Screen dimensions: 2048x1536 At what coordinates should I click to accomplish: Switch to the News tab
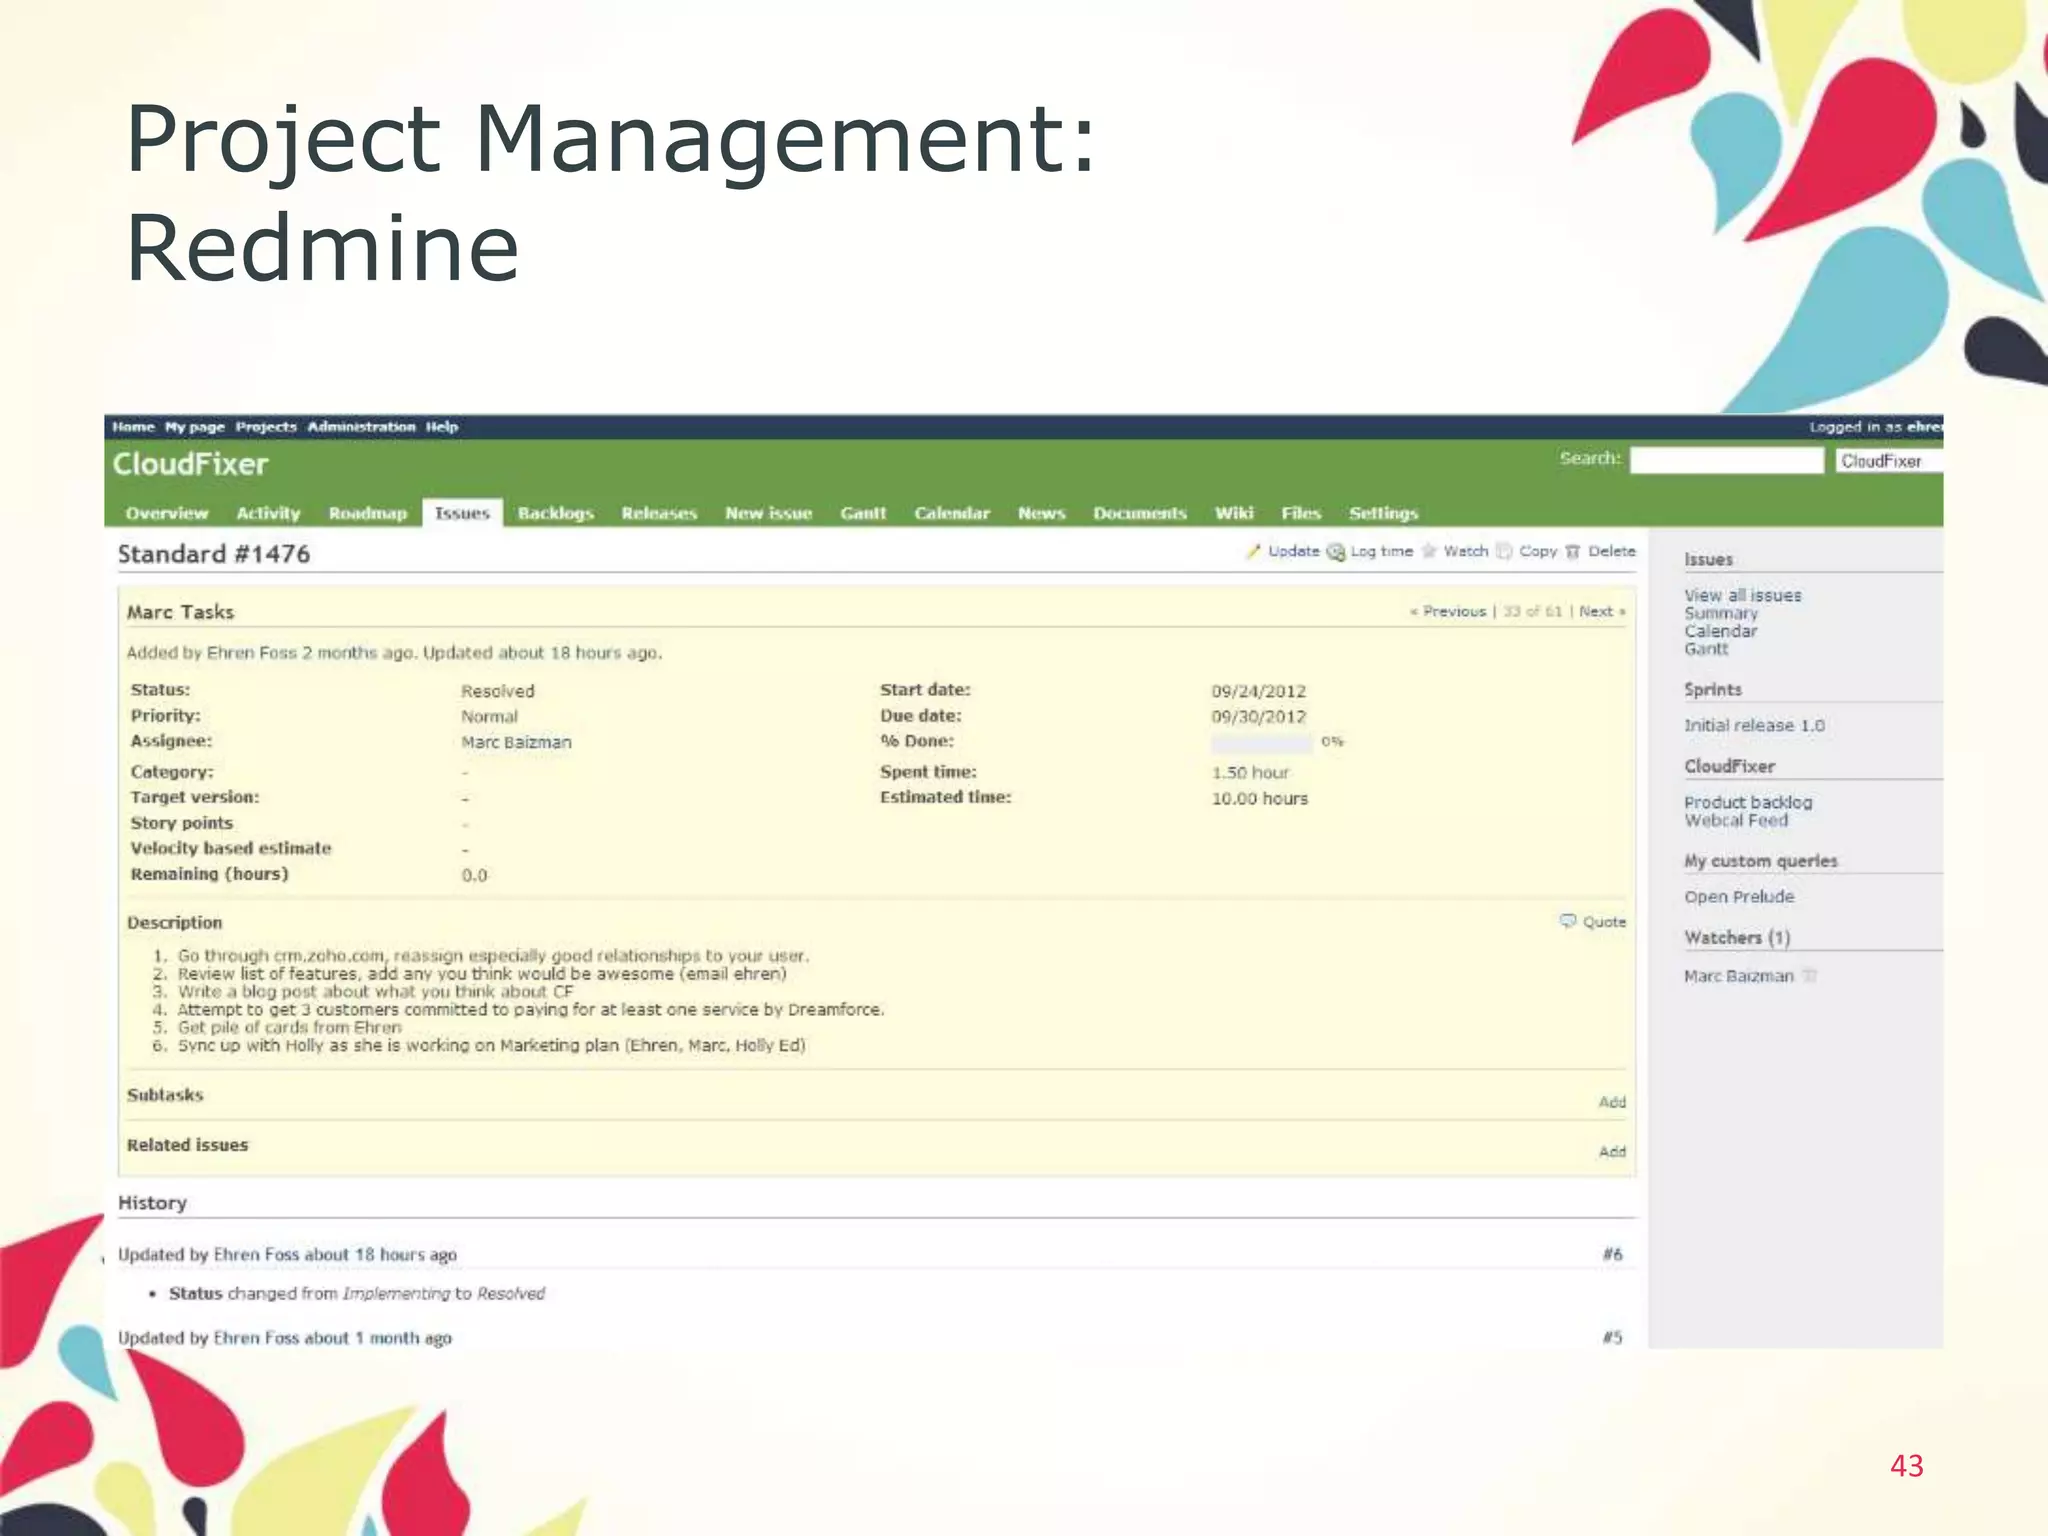[x=1041, y=513]
